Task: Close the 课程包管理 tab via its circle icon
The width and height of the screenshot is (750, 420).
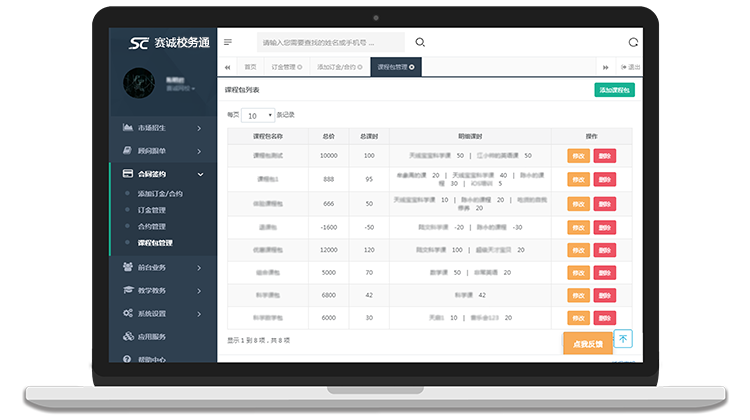Action: pyautogui.click(x=412, y=67)
